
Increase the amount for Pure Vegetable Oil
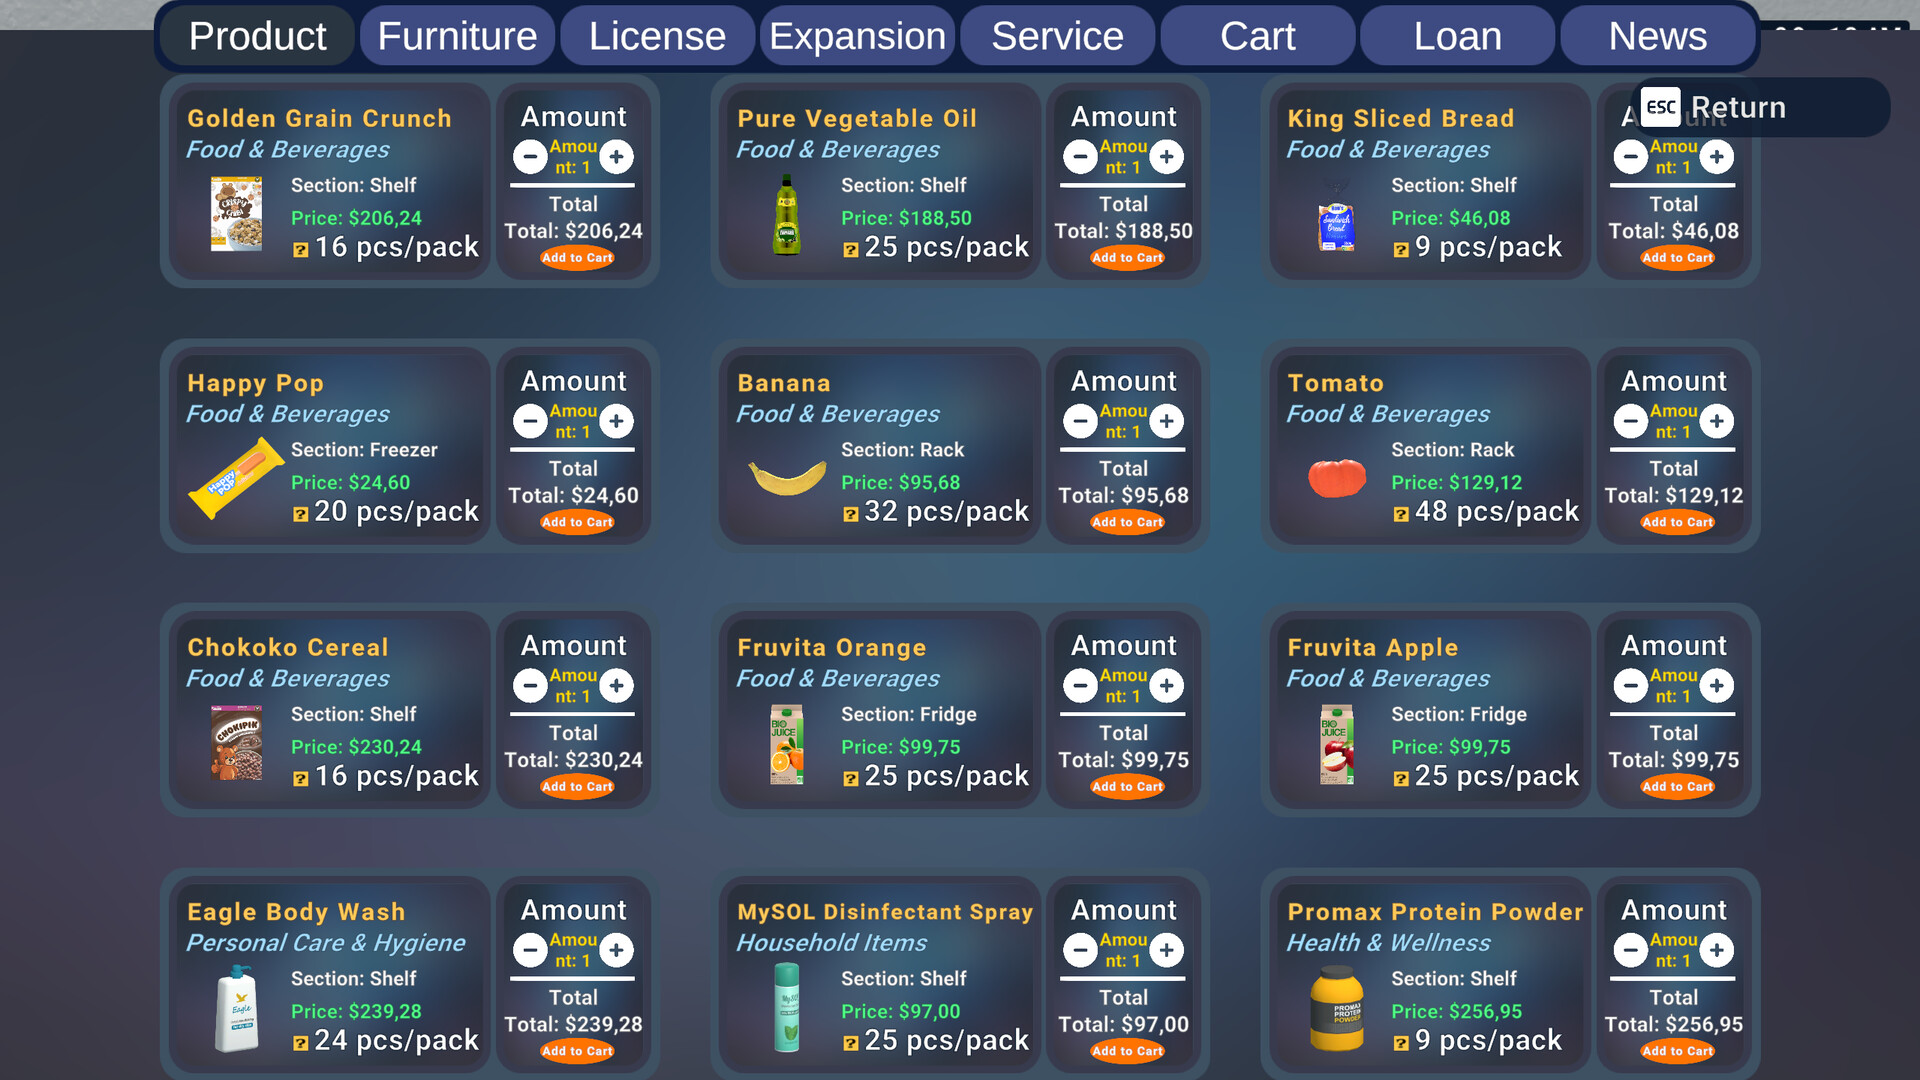[x=1167, y=157]
